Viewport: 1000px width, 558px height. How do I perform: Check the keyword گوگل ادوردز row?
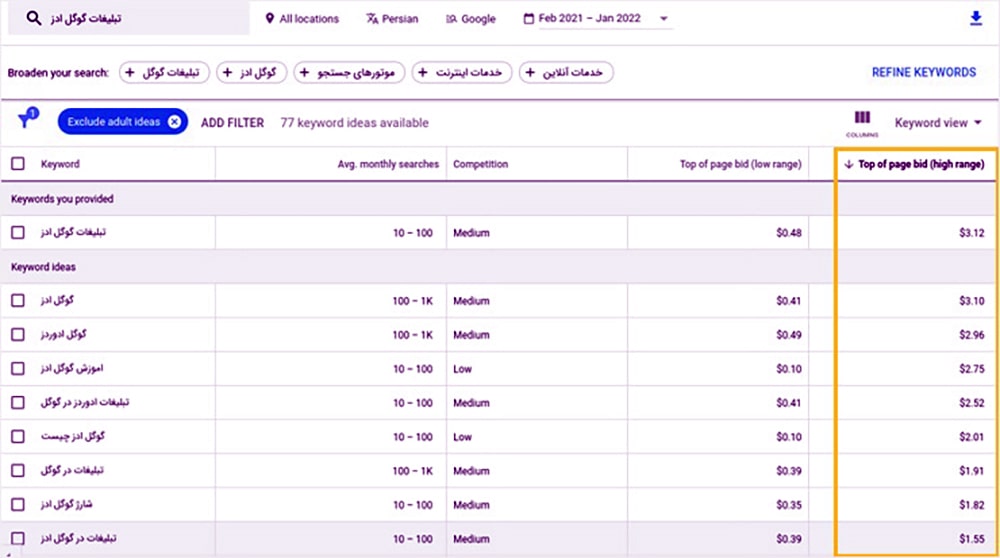(x=18, y=334)
